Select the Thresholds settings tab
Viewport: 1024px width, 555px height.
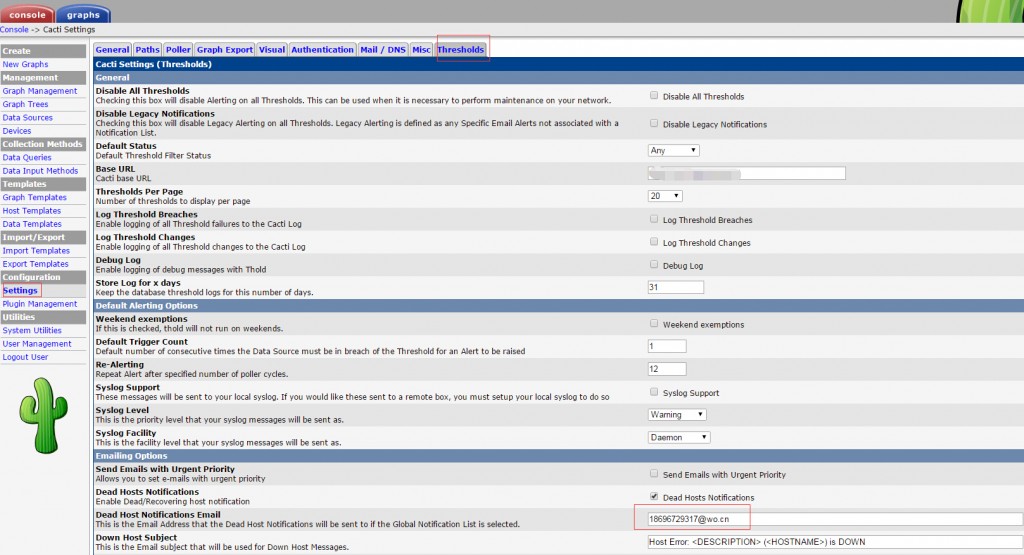tap(461, 50)
